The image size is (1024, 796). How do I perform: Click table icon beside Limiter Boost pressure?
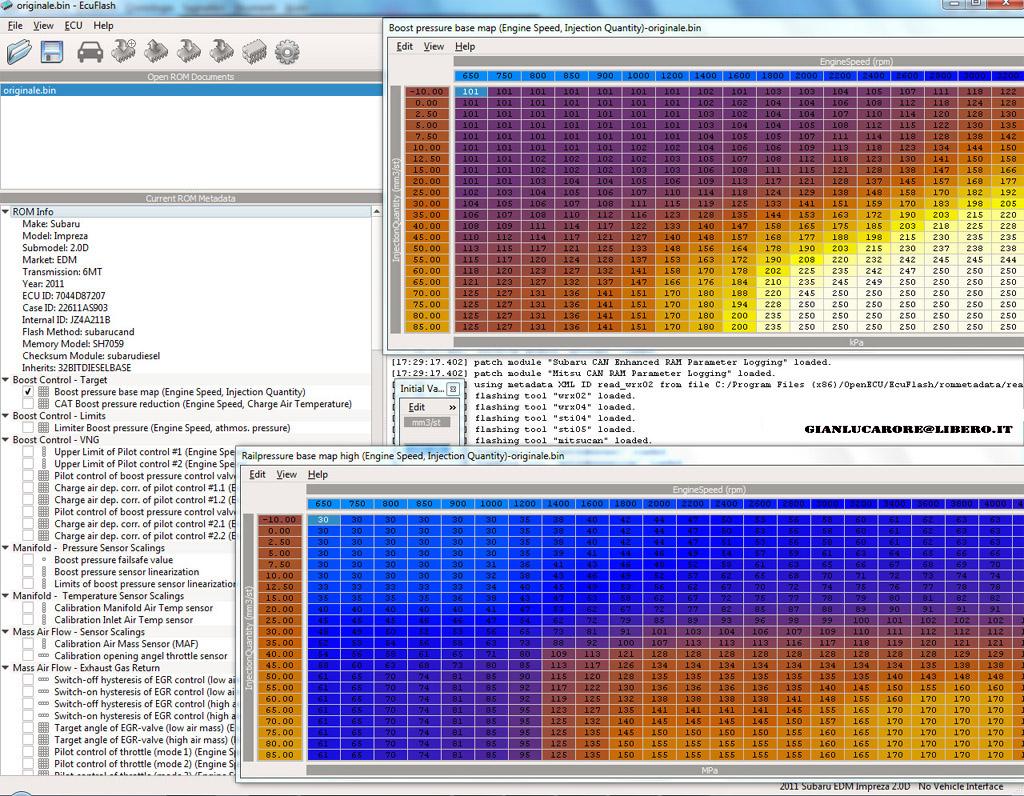tap(43, 428)
